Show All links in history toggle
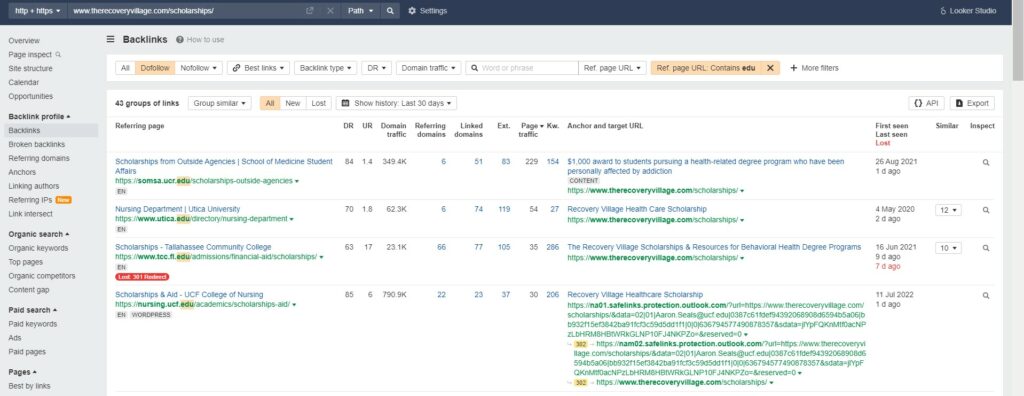The height and width of the screenshot is (396, 1024). (270, 103)
